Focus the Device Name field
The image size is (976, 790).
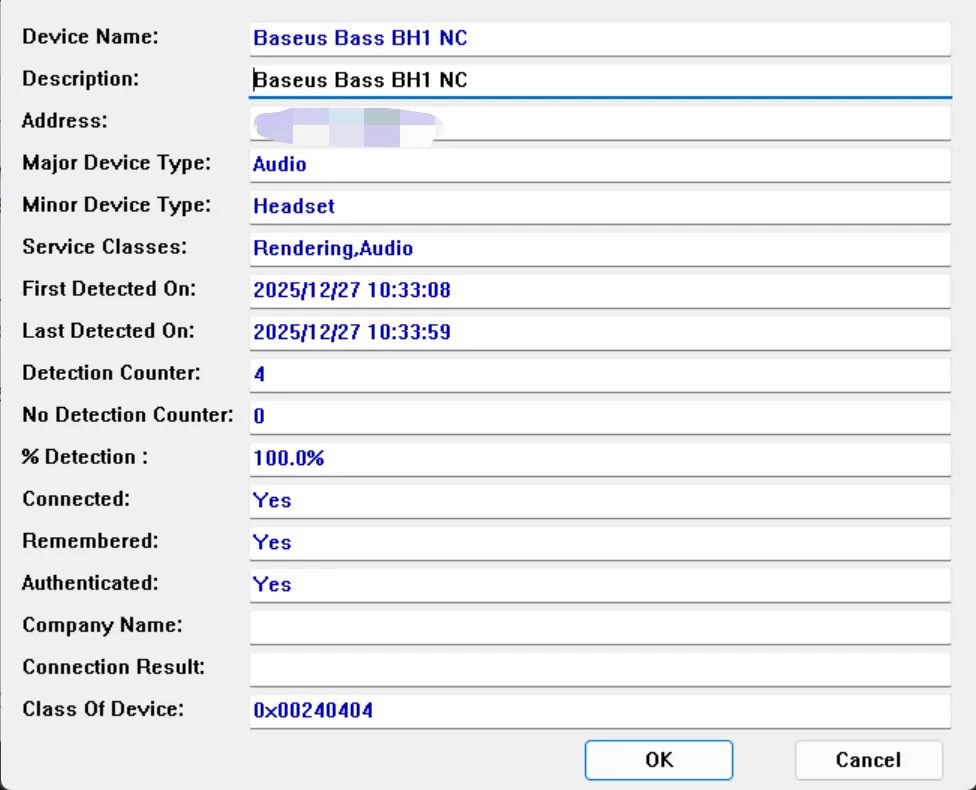tap(600, 39)
